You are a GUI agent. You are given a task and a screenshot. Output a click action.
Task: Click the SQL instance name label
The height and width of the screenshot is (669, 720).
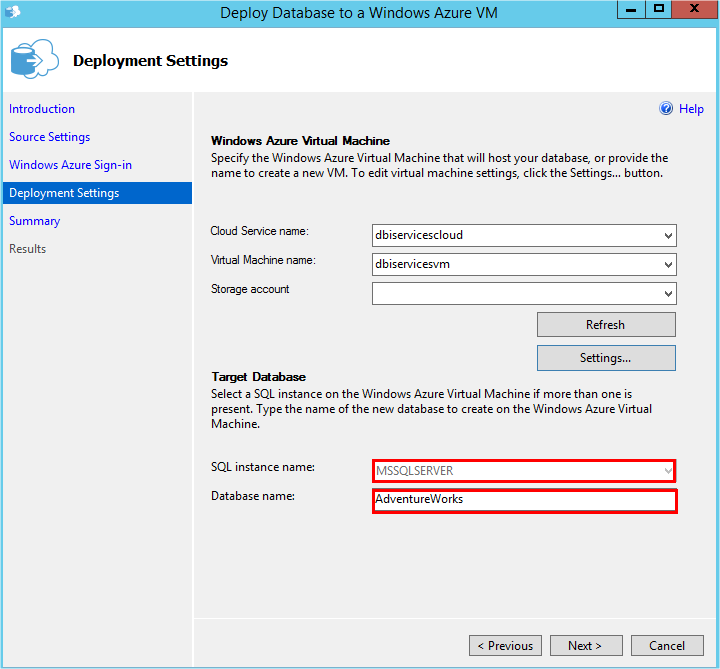click(263, 467)
